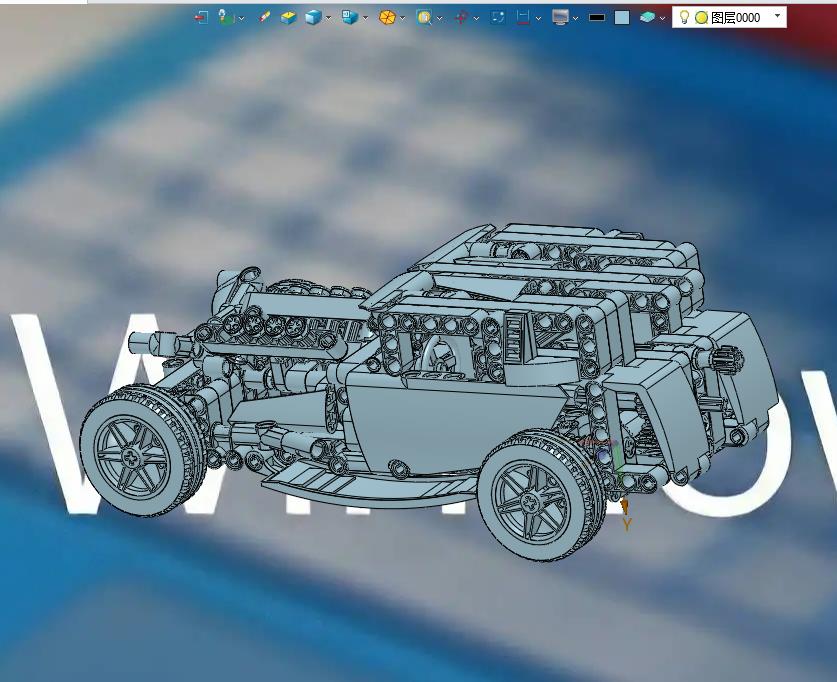This screenshot has height=682, width=837.
Task: Click the blue shaded cube display icon
Action: click(313, 18)
